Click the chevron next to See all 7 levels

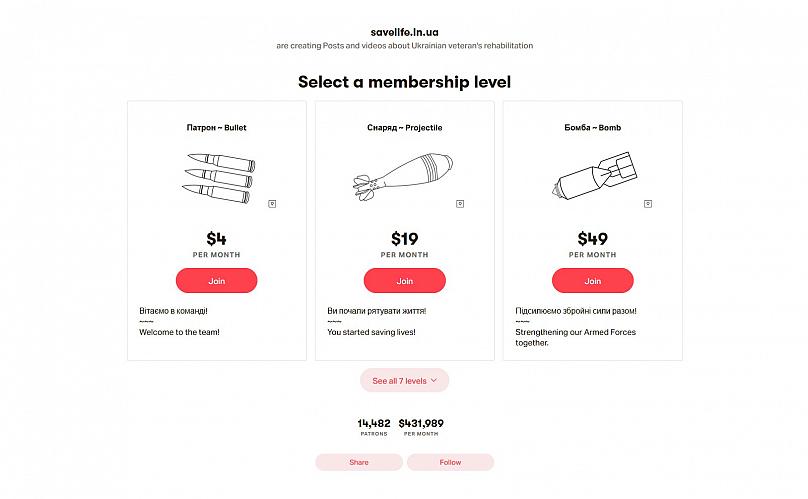click(x=434, y=380)
